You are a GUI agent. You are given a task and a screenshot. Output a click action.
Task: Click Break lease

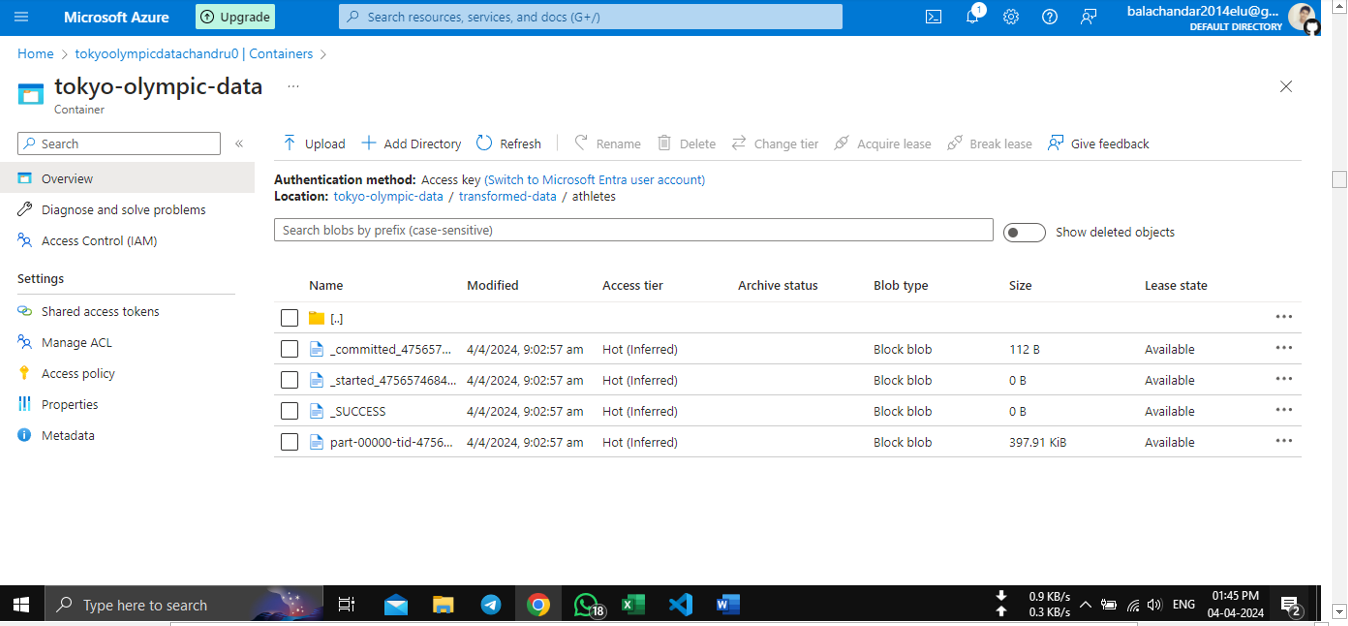[989, 144]
